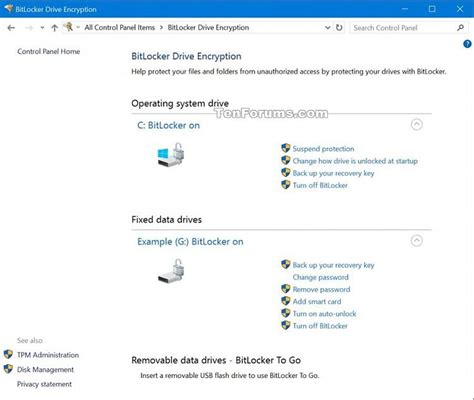Viewport: 474px width, 400px height.
Task: Turn off BitLocker for the C: drive
Action: [x=320, y=185]
